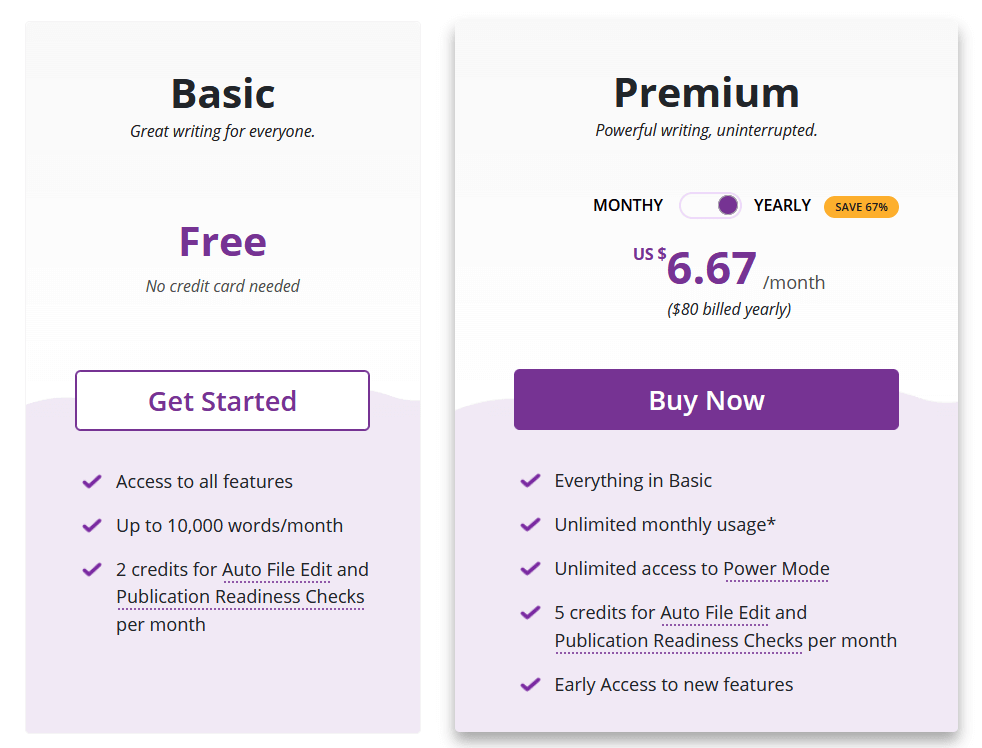Open the Power Mode link
982x748 pixels.
(776, 569)
